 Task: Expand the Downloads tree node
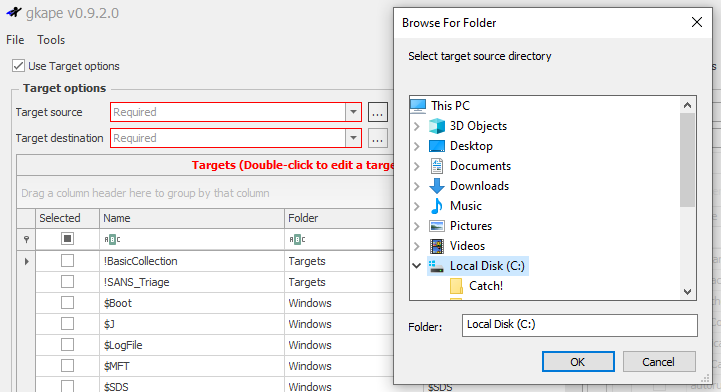[417, 186]
